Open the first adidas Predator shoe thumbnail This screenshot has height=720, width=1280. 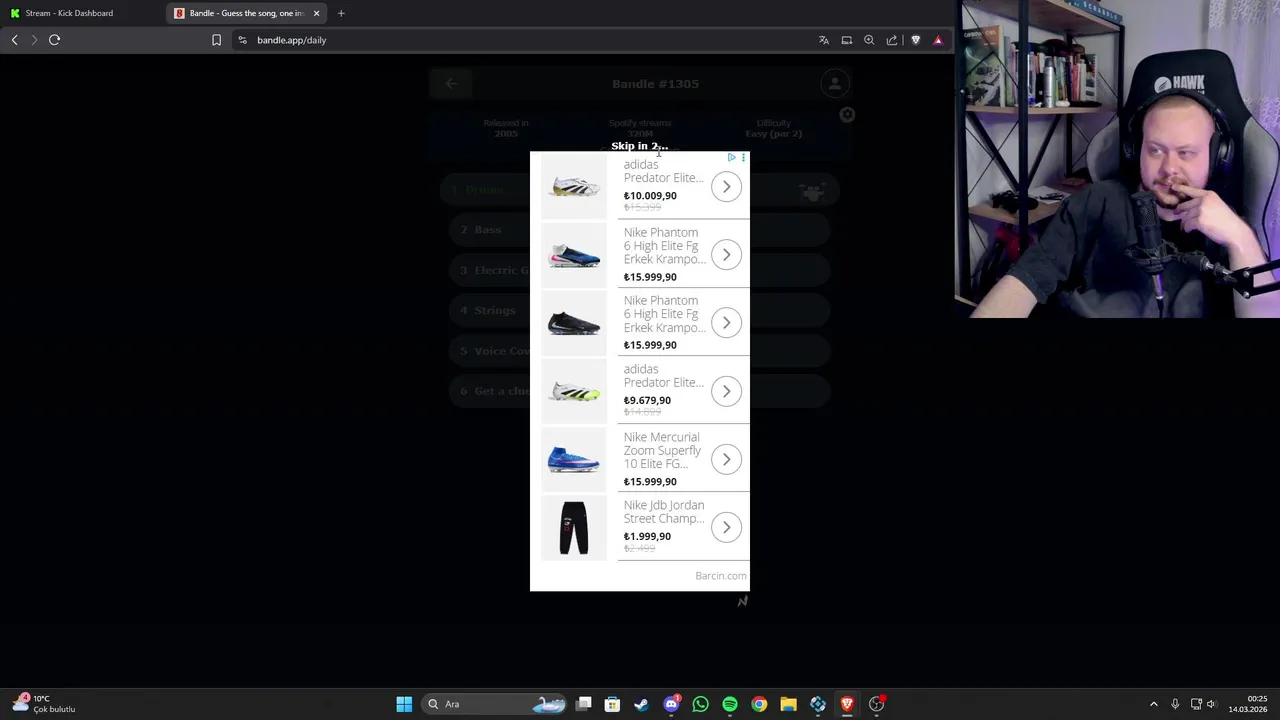(574, 186)
